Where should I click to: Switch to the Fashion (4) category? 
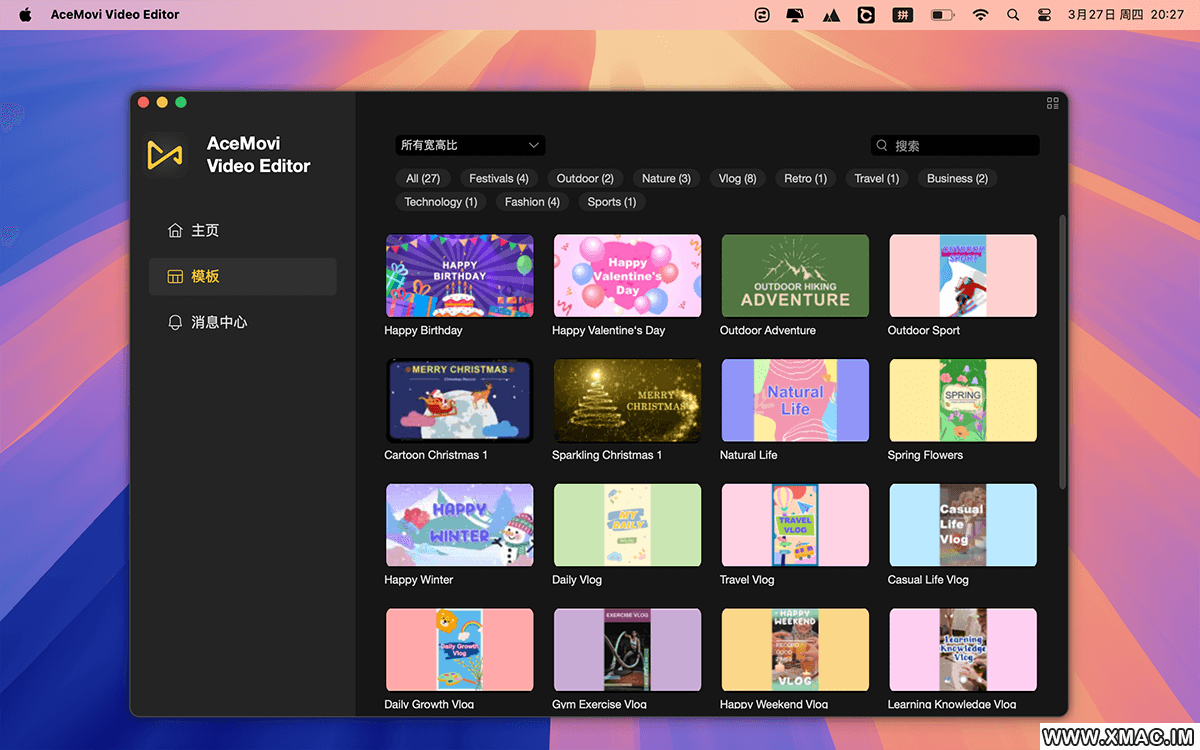point(532,202)
